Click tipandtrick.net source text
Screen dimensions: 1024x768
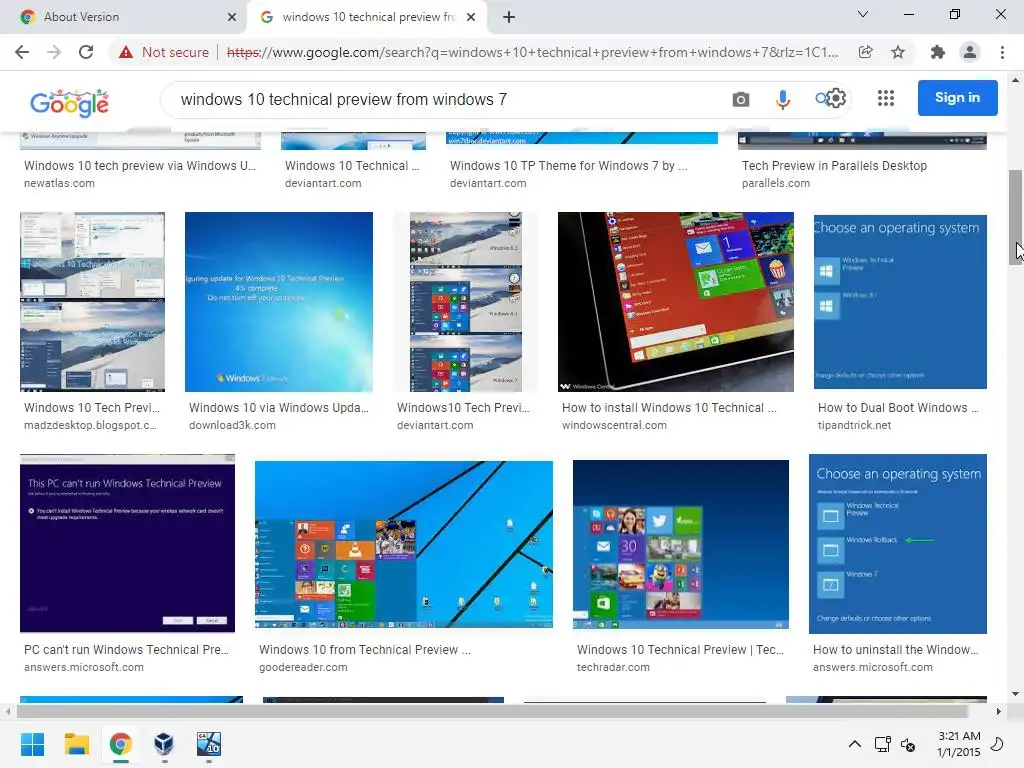854,425
